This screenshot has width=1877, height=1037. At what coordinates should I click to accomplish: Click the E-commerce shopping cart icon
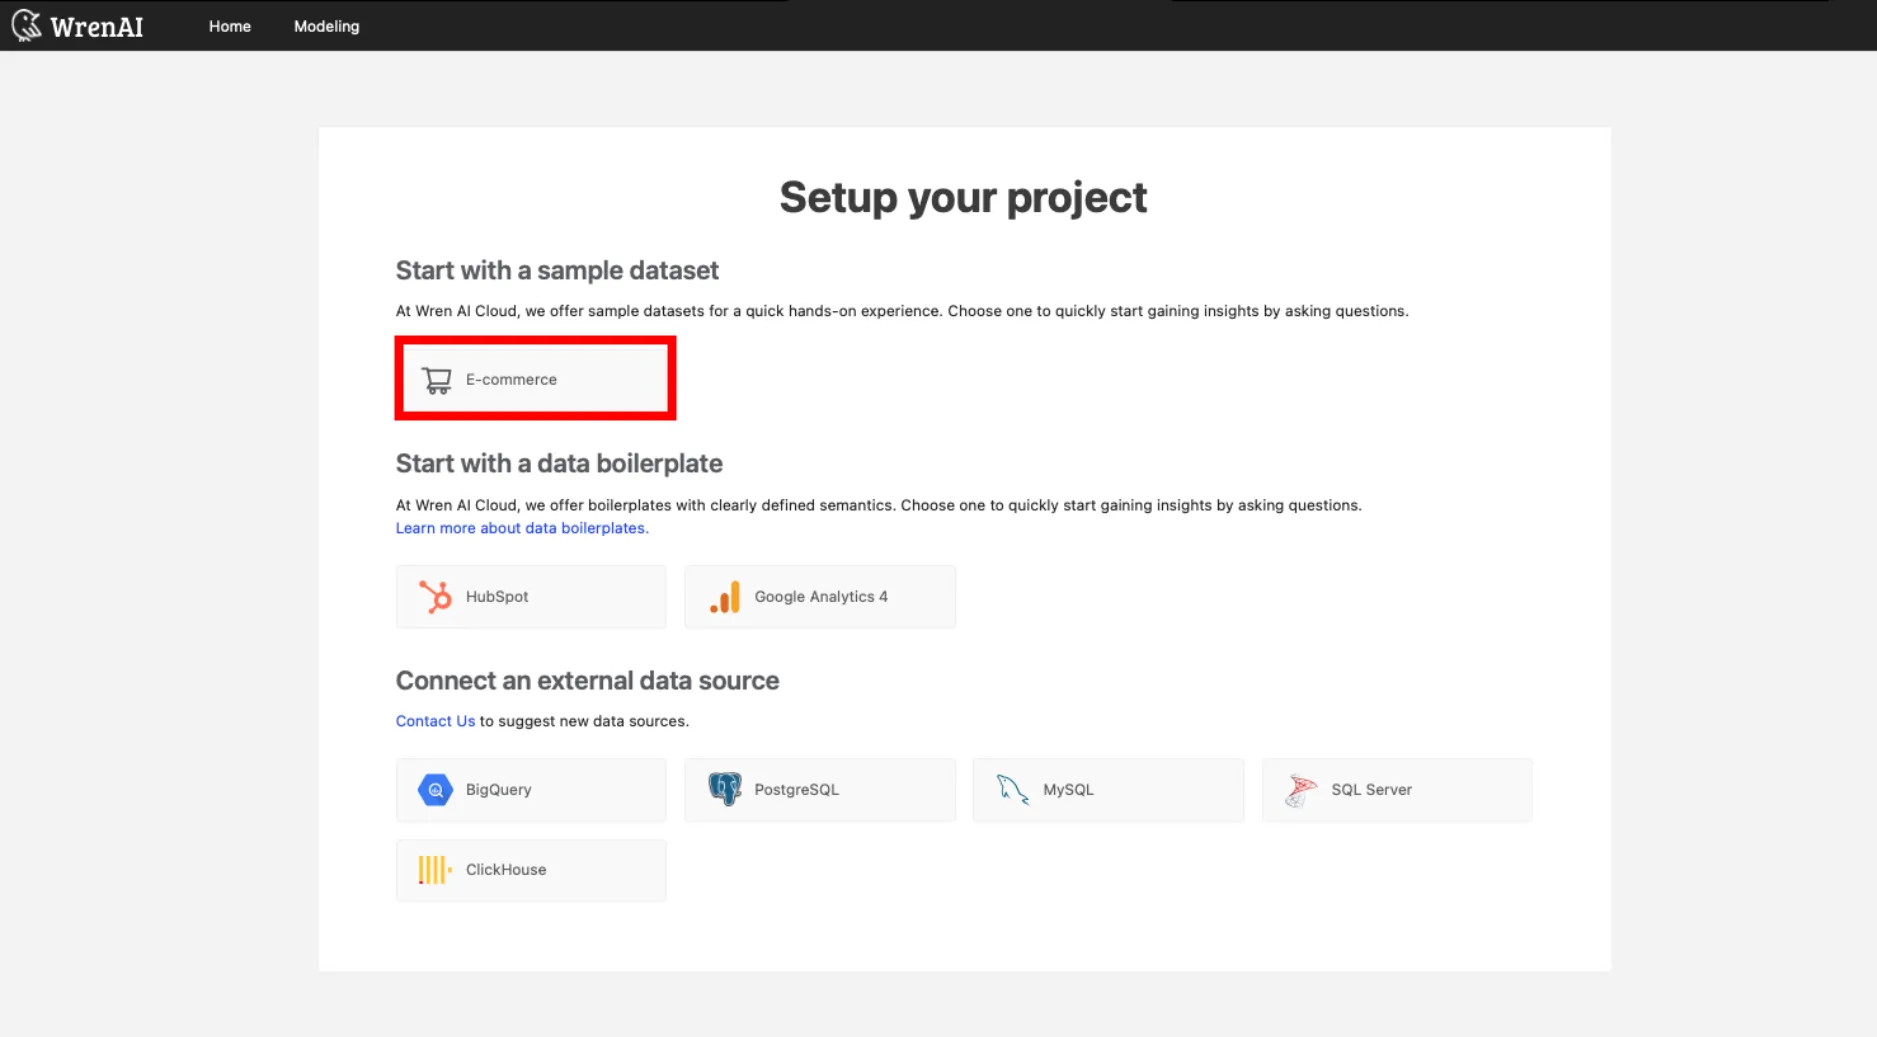(x=436, y=380)
